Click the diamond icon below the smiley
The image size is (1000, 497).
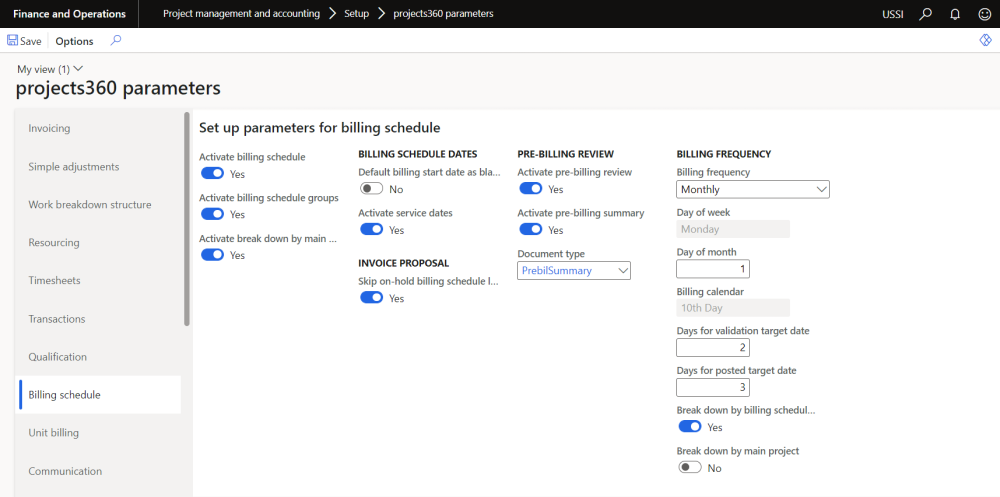[984, 40]
